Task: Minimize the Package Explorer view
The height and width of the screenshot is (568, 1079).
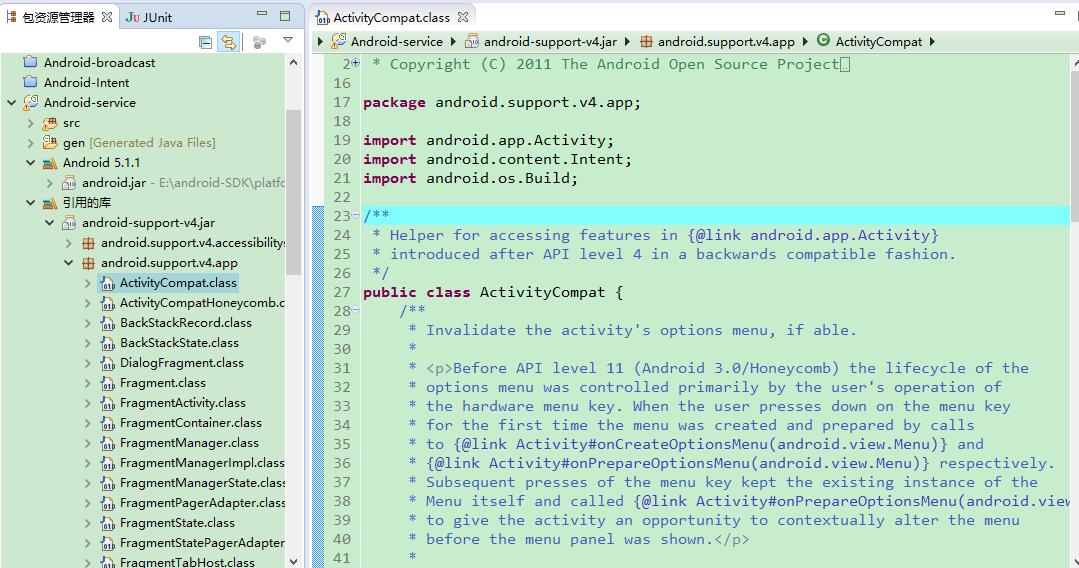Action: (262, 14)
